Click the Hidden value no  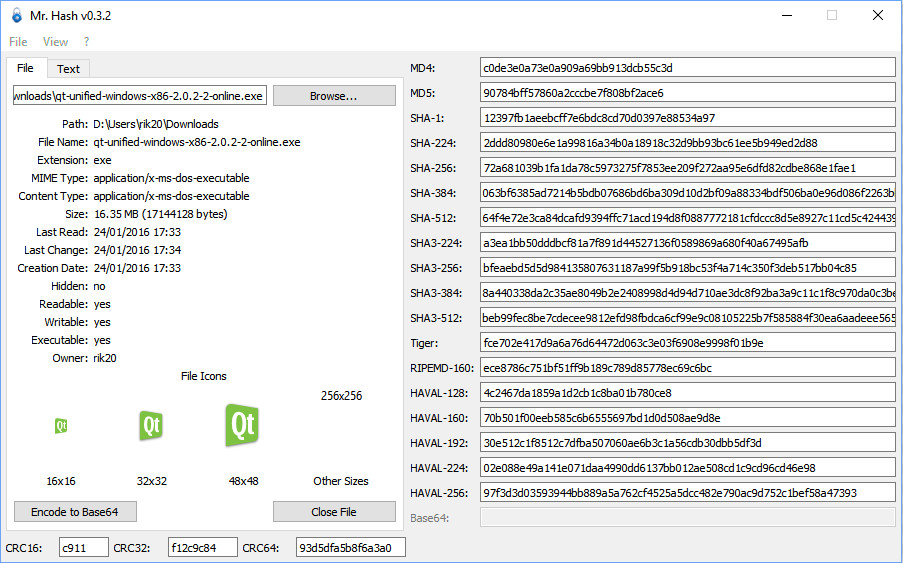pyautogui.click(x=99, y=286)
